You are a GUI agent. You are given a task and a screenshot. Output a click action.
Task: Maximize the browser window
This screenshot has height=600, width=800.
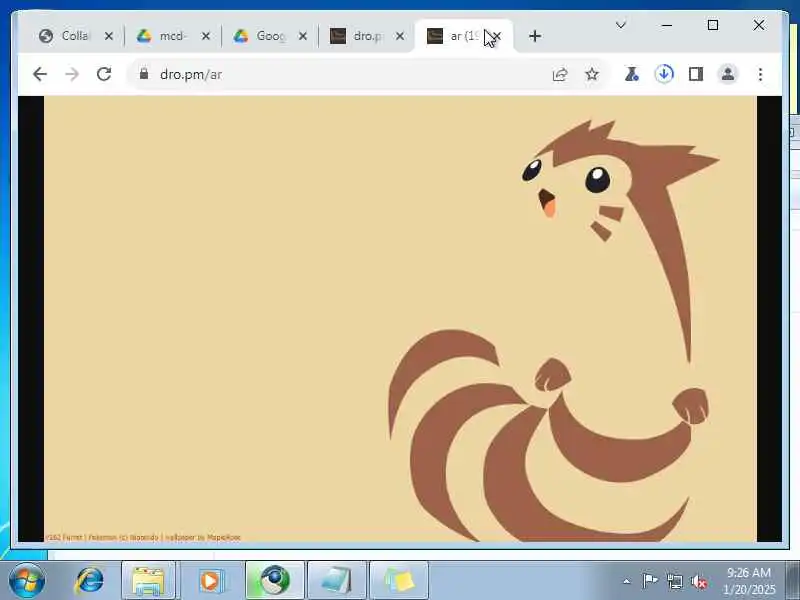click(713, 25)
